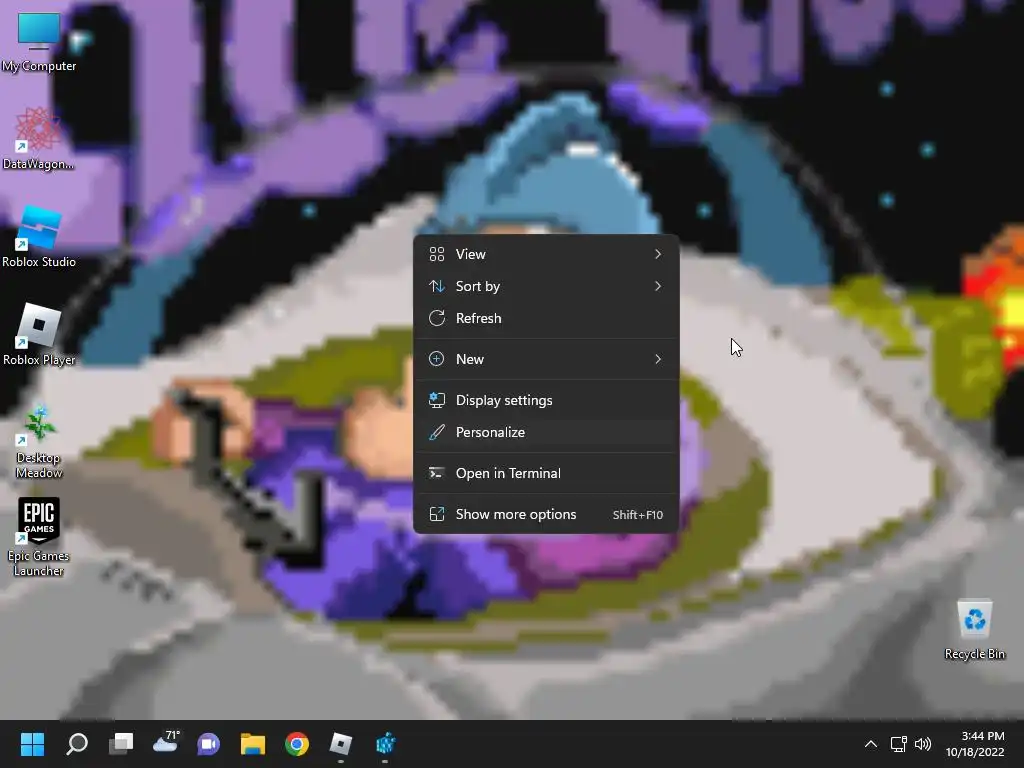Select the Recycle Bin icon
Image resolution: width=1024 pixels, height=768 pixels.
point(974,628)
